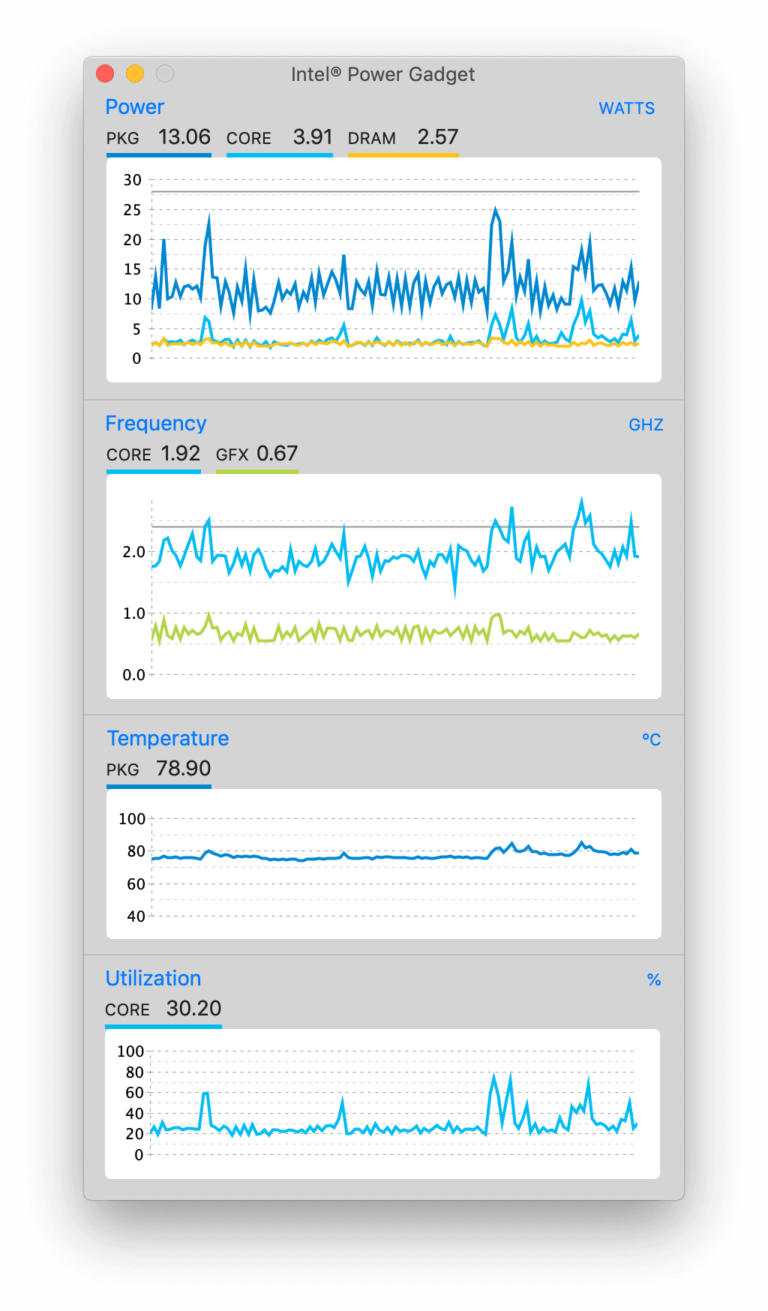This screenshot has width=768, height=1311.
Task: Click the Intel Power Gadget window title
Action: pos(383,74)
